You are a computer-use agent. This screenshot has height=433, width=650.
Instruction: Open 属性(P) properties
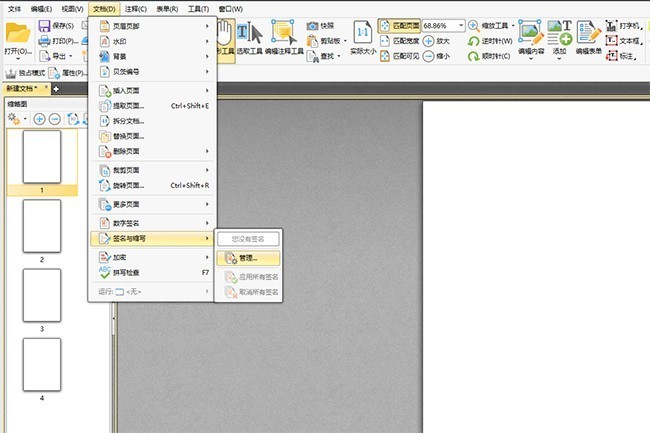tap(68, 73)
